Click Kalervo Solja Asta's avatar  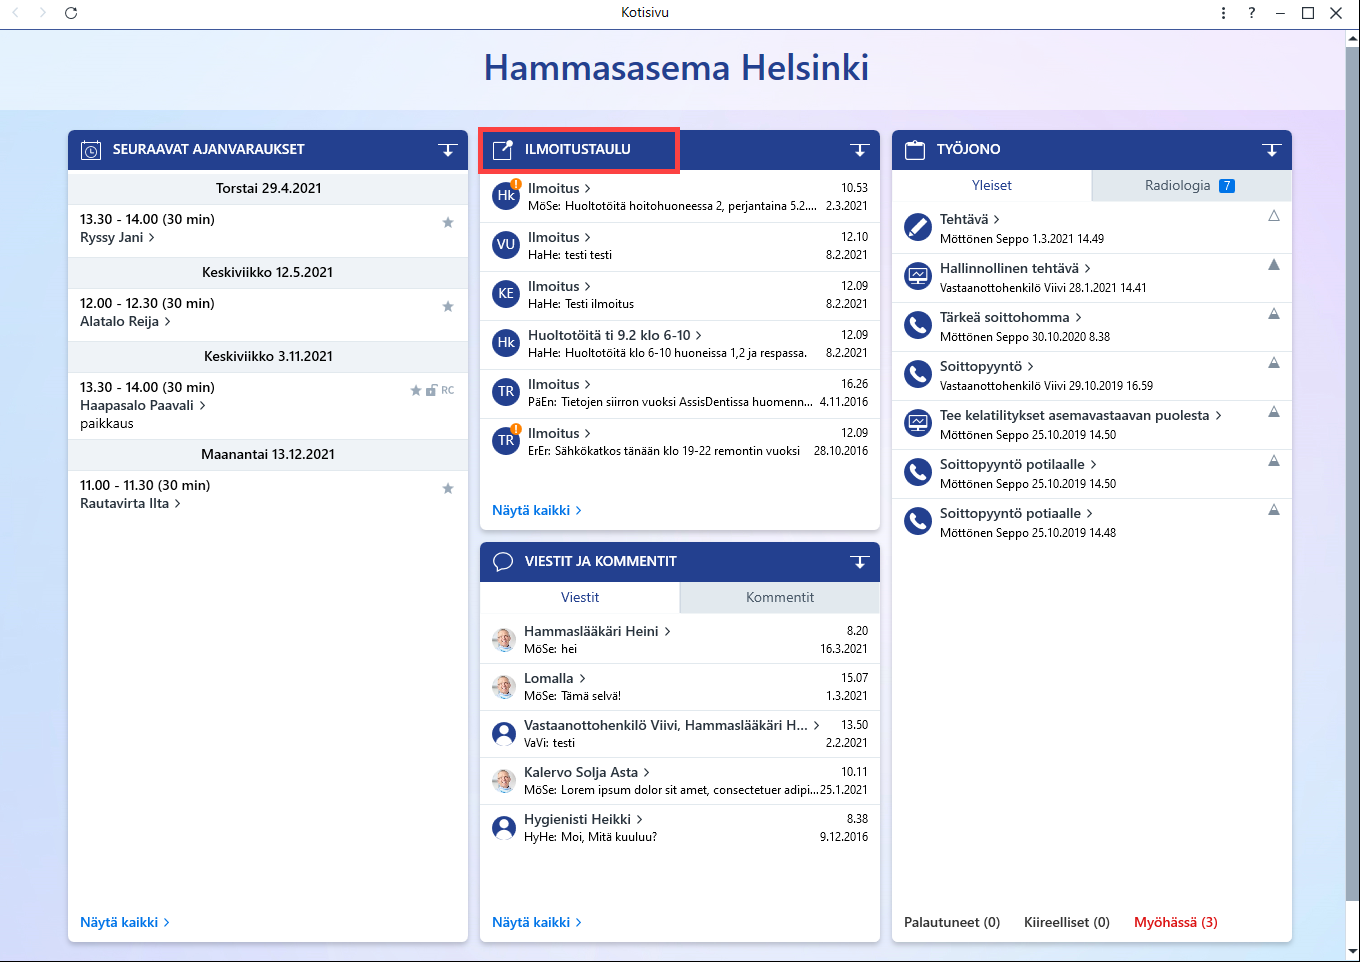[x=504, y=781]
